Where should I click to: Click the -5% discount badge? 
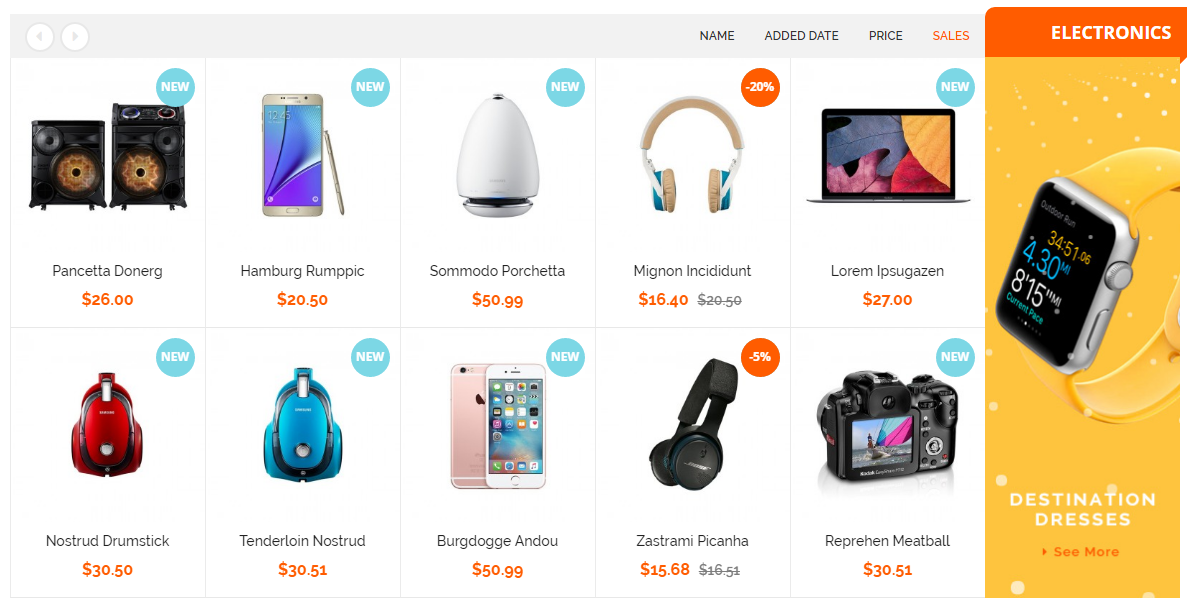click(x=760, y=356)
